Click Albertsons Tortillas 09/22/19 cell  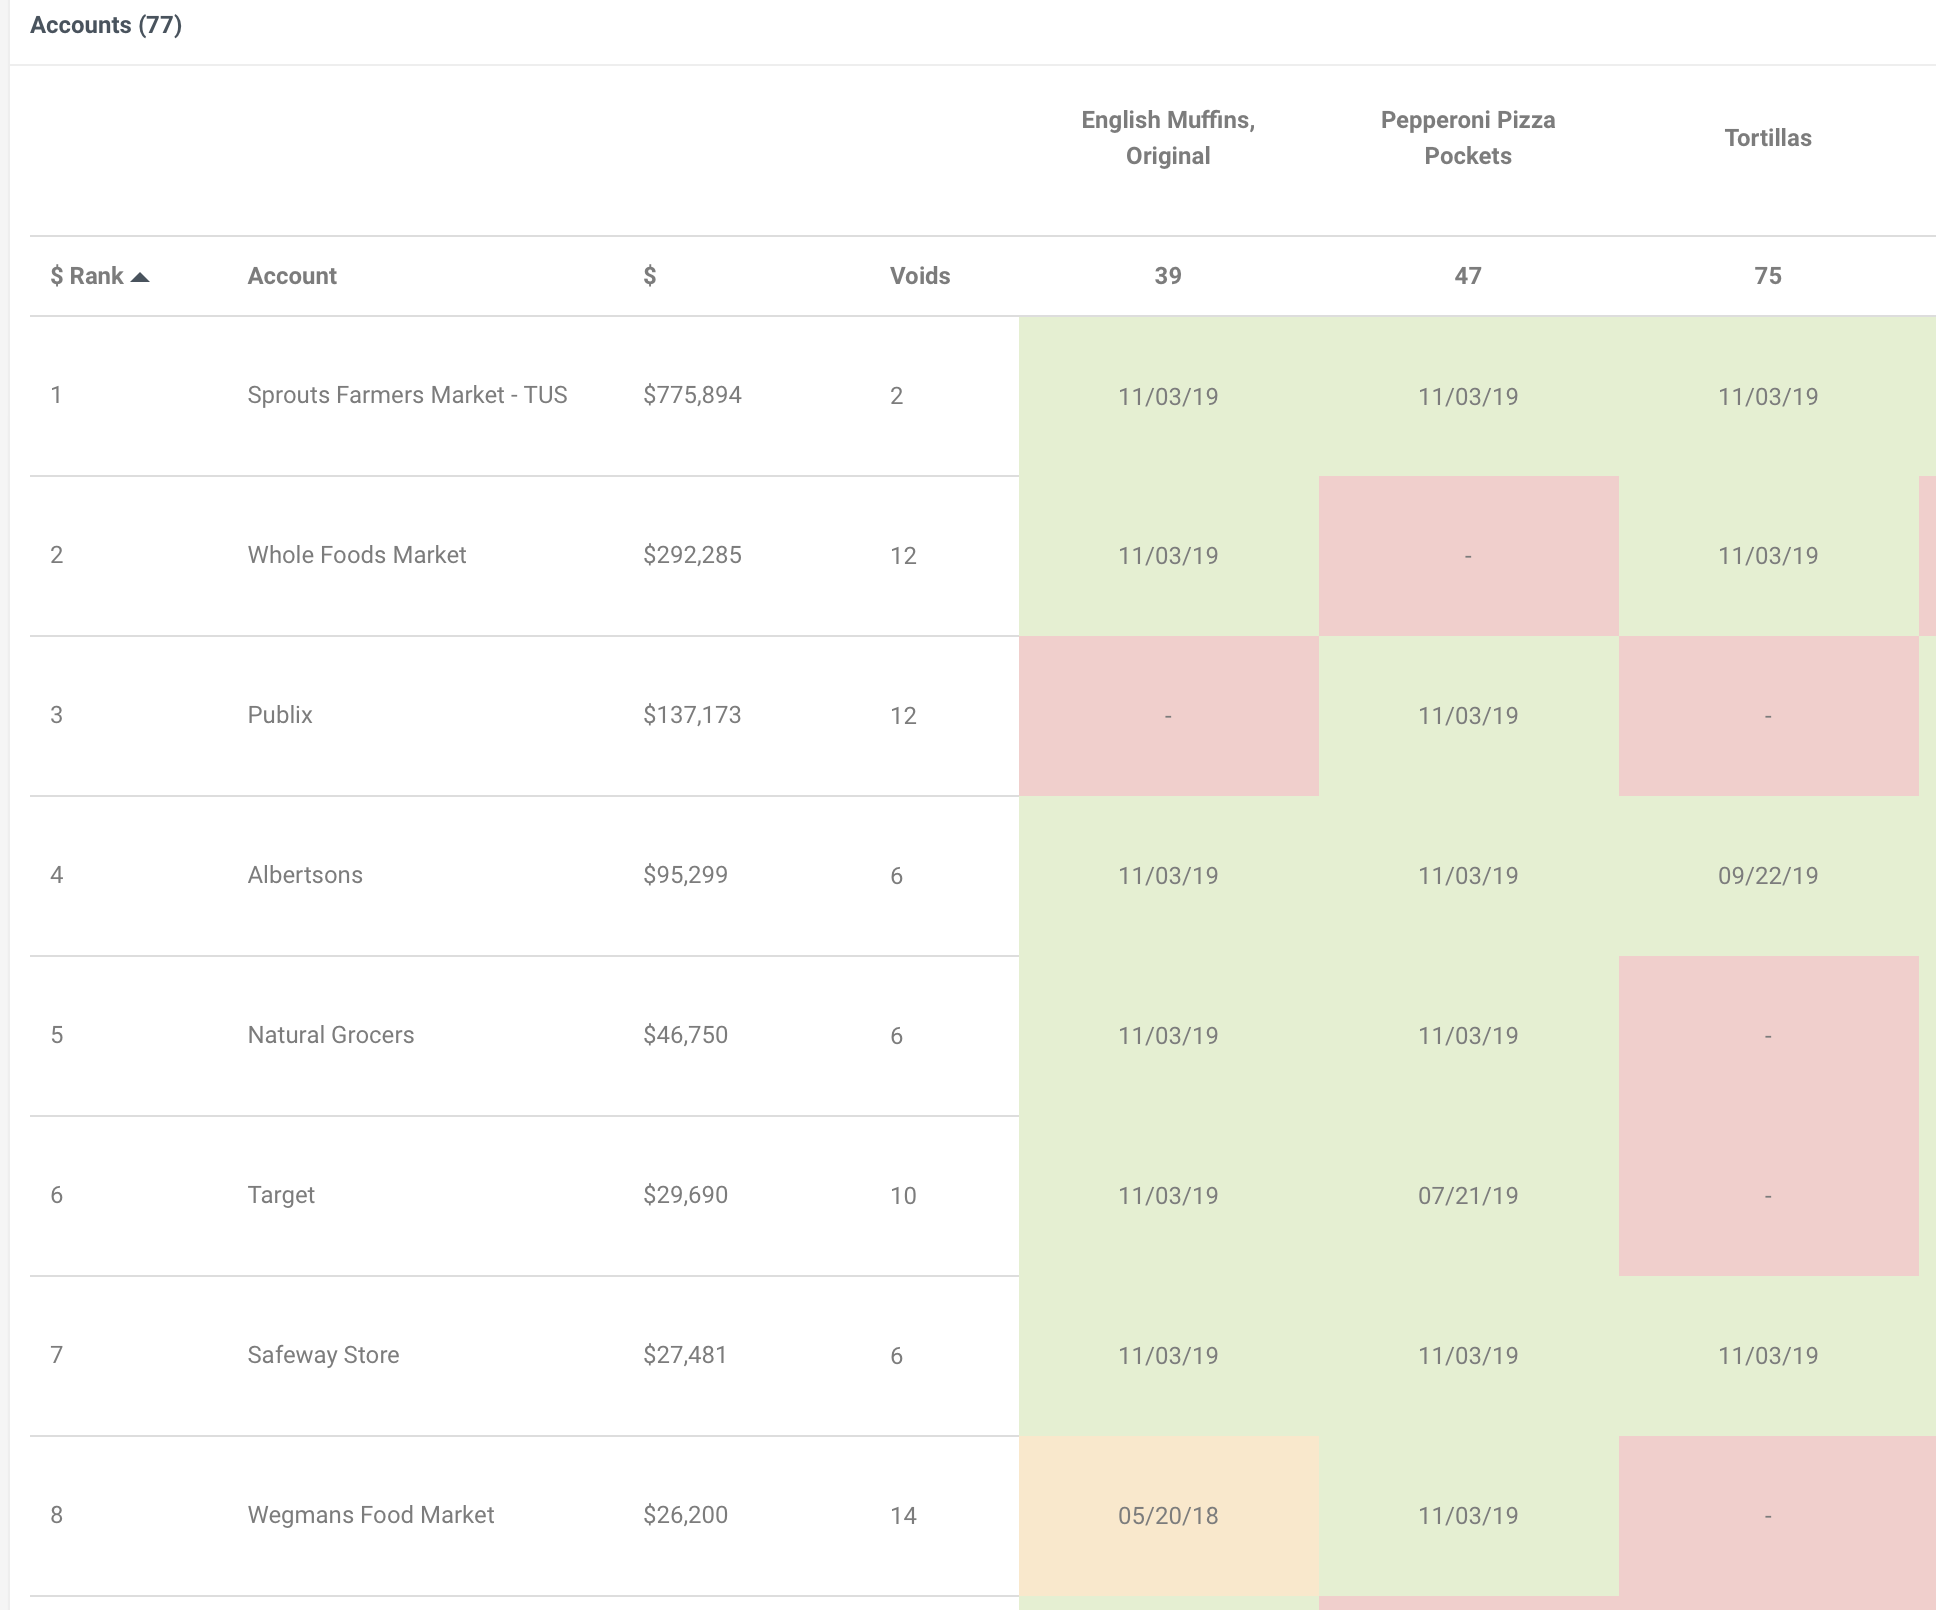point(1768,876)
